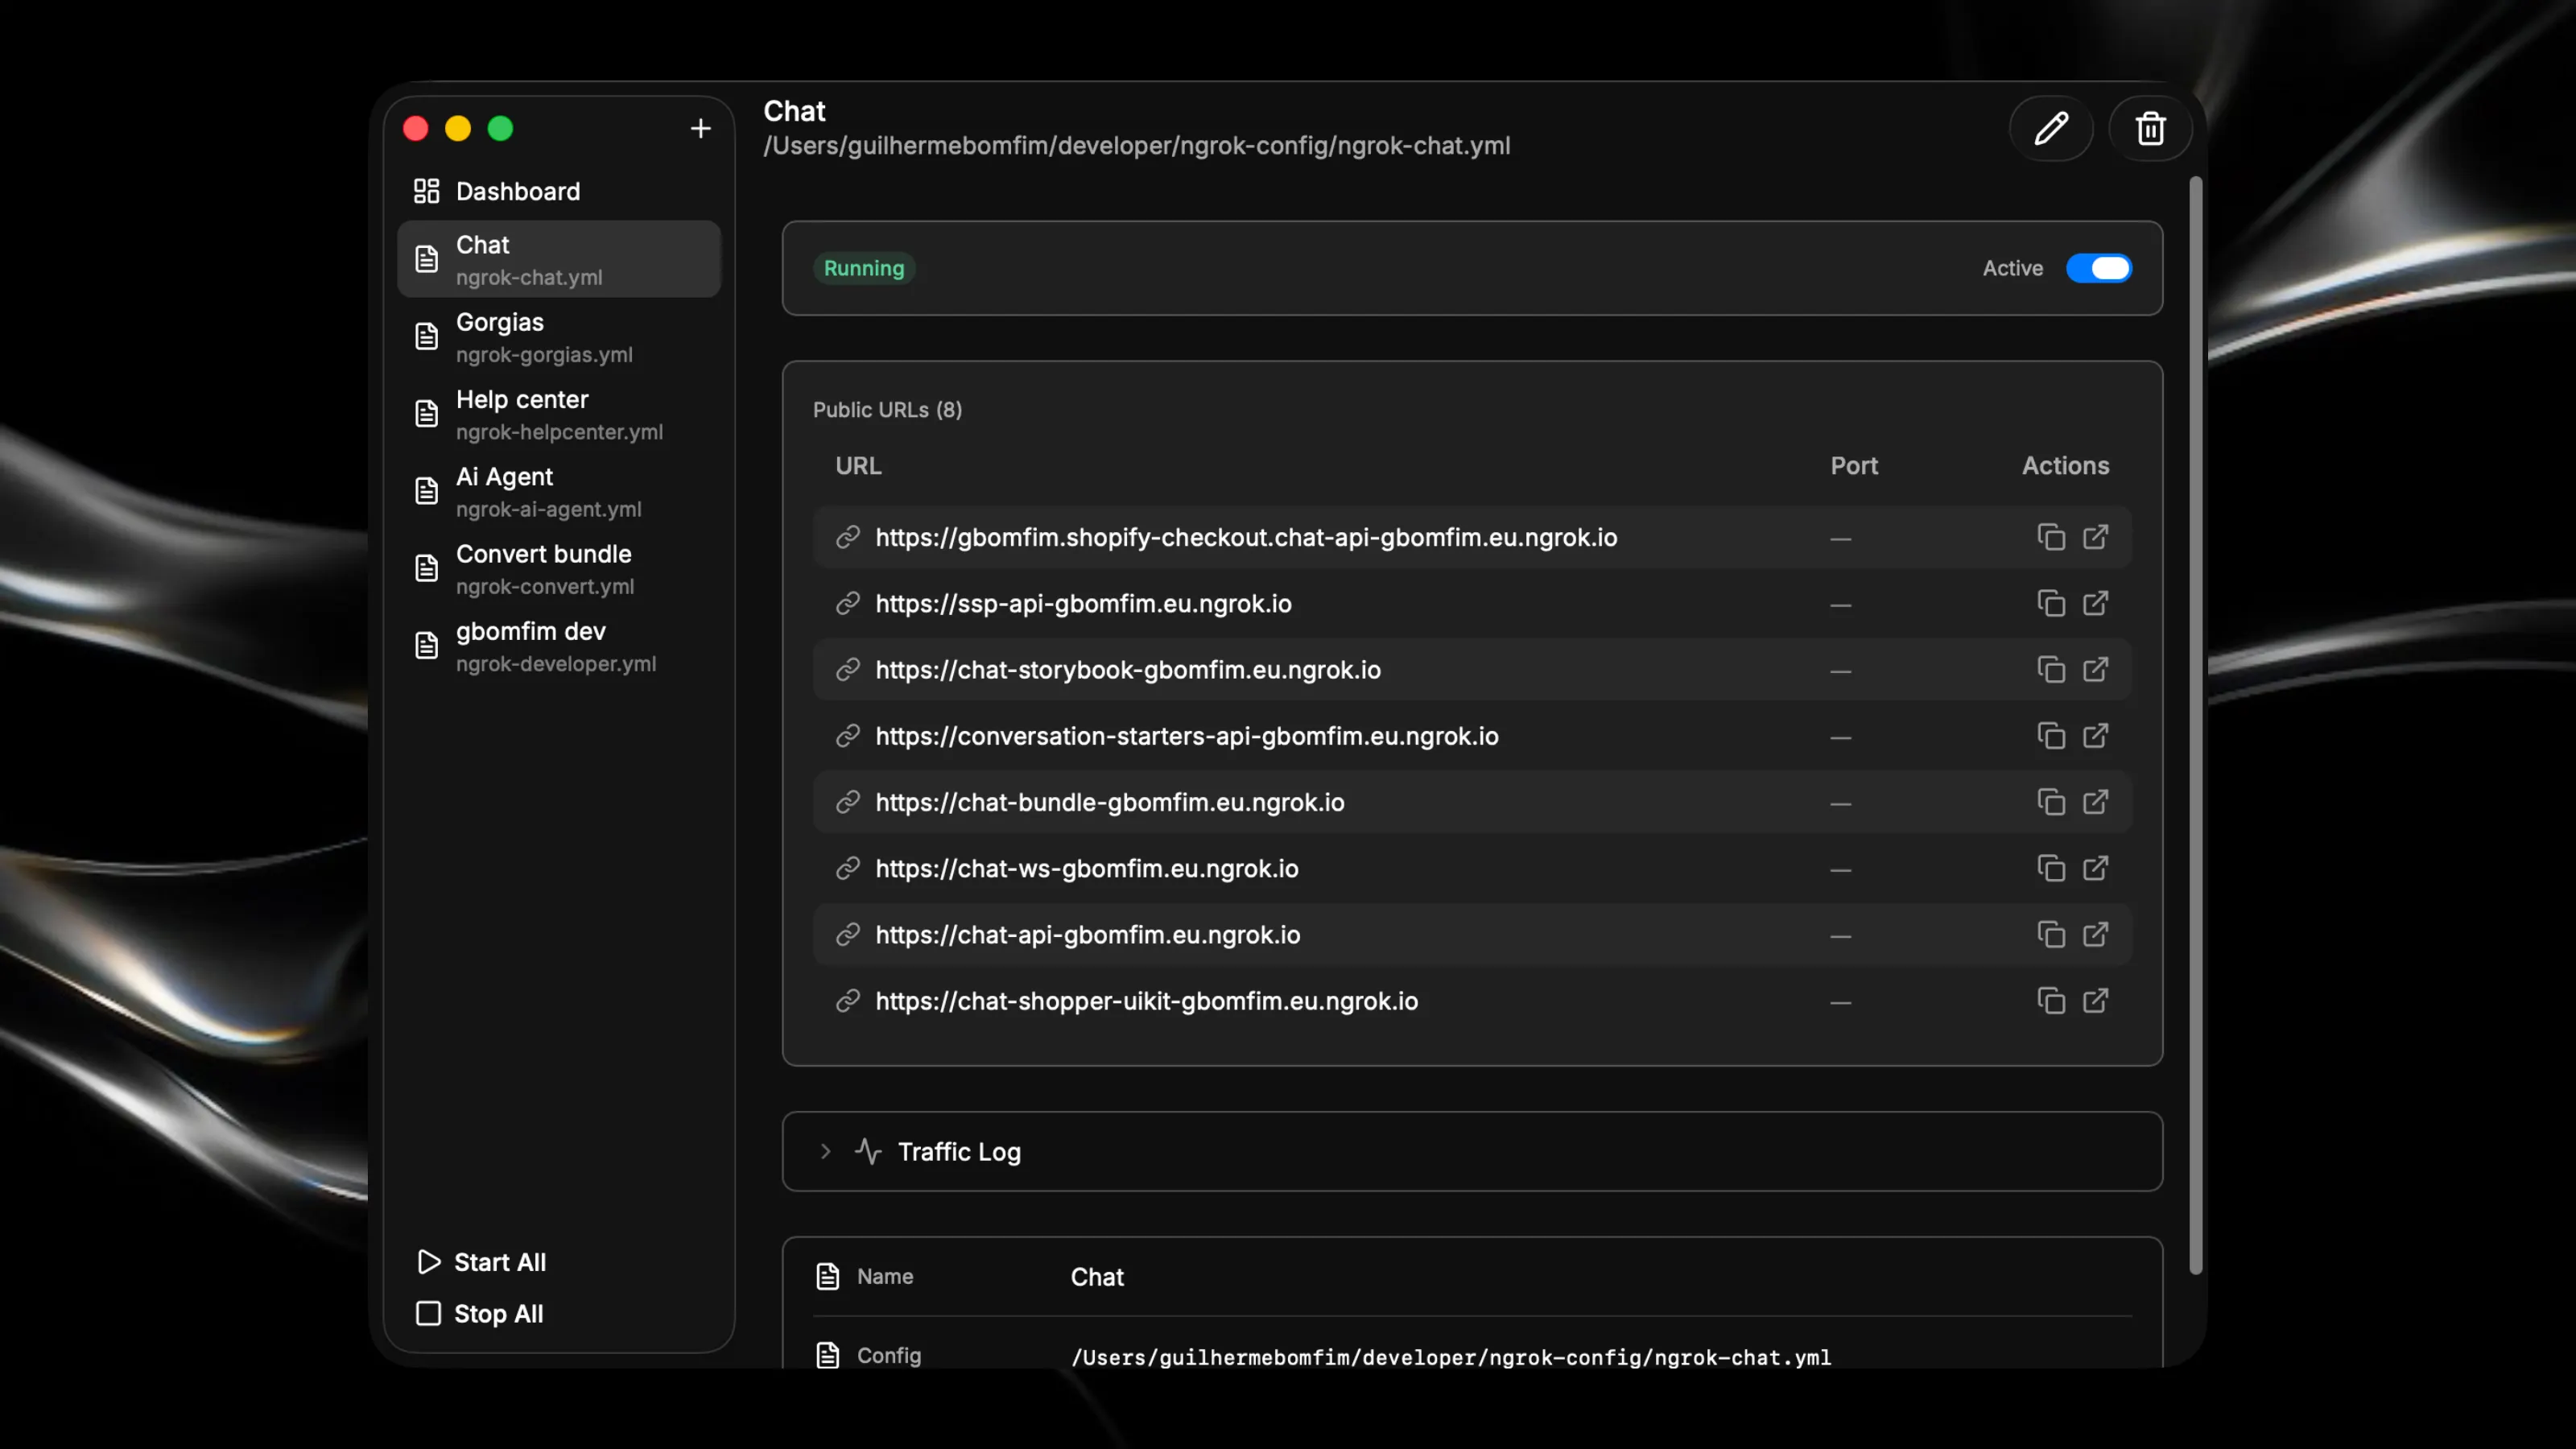Select the Convert bundle config
Image resolution: width=2576 pixels, height=1449 pixels.
(x=558, y=569)
